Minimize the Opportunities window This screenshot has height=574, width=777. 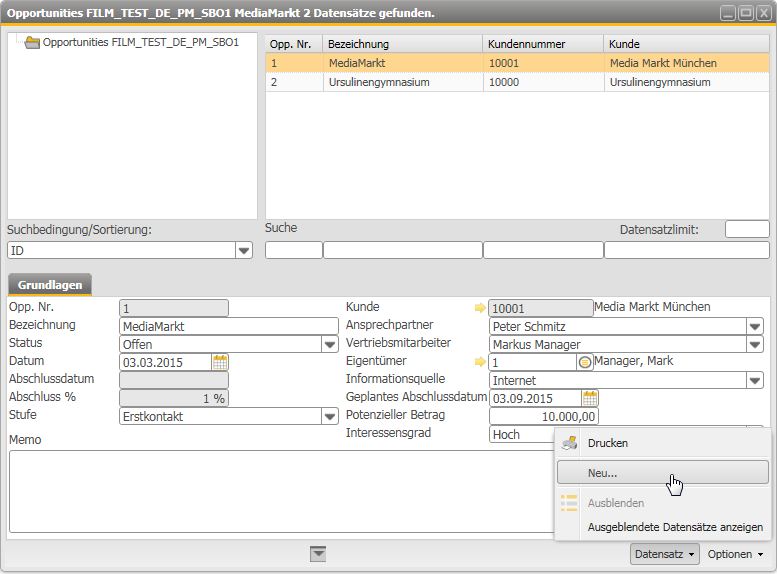728,13
